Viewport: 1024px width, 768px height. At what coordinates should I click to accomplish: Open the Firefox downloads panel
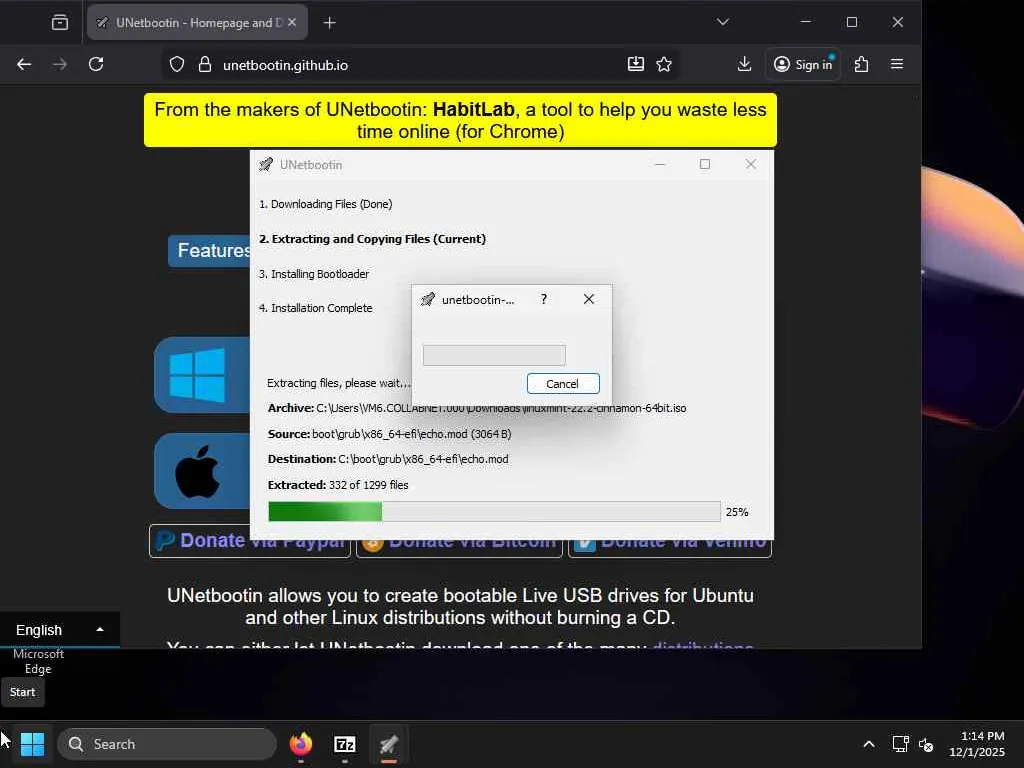(744, 64)
